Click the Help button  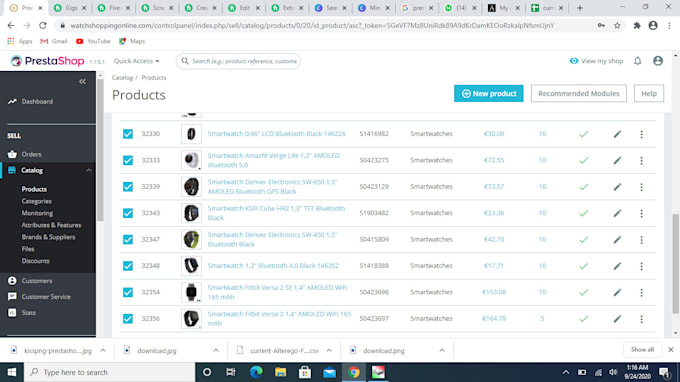pos(649,94)
